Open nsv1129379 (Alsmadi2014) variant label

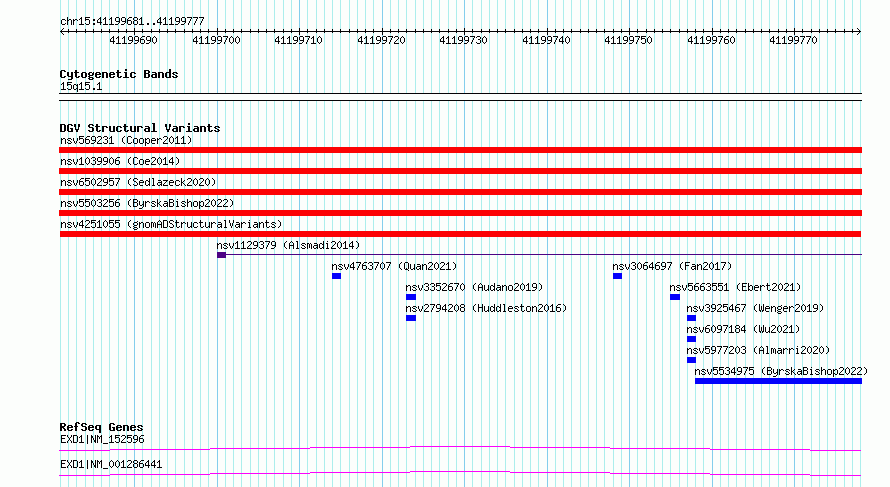click(288, 245)
